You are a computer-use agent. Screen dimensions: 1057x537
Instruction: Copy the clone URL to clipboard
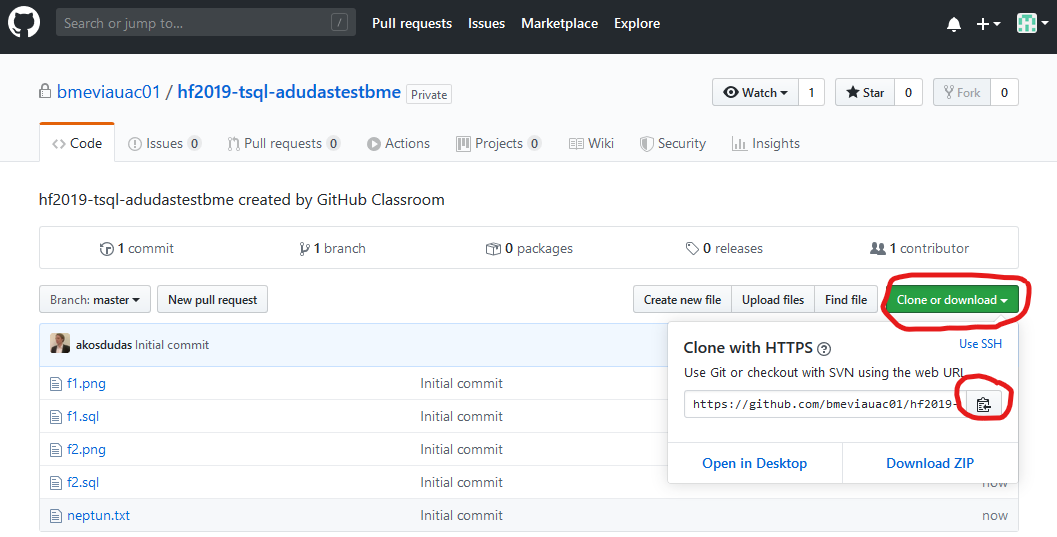983,404
